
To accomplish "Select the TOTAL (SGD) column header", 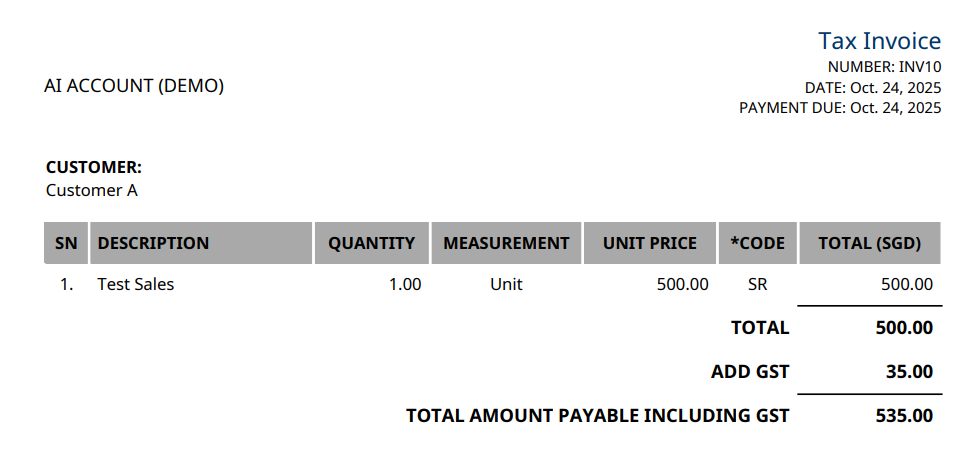I will click(x=869, y=243).
